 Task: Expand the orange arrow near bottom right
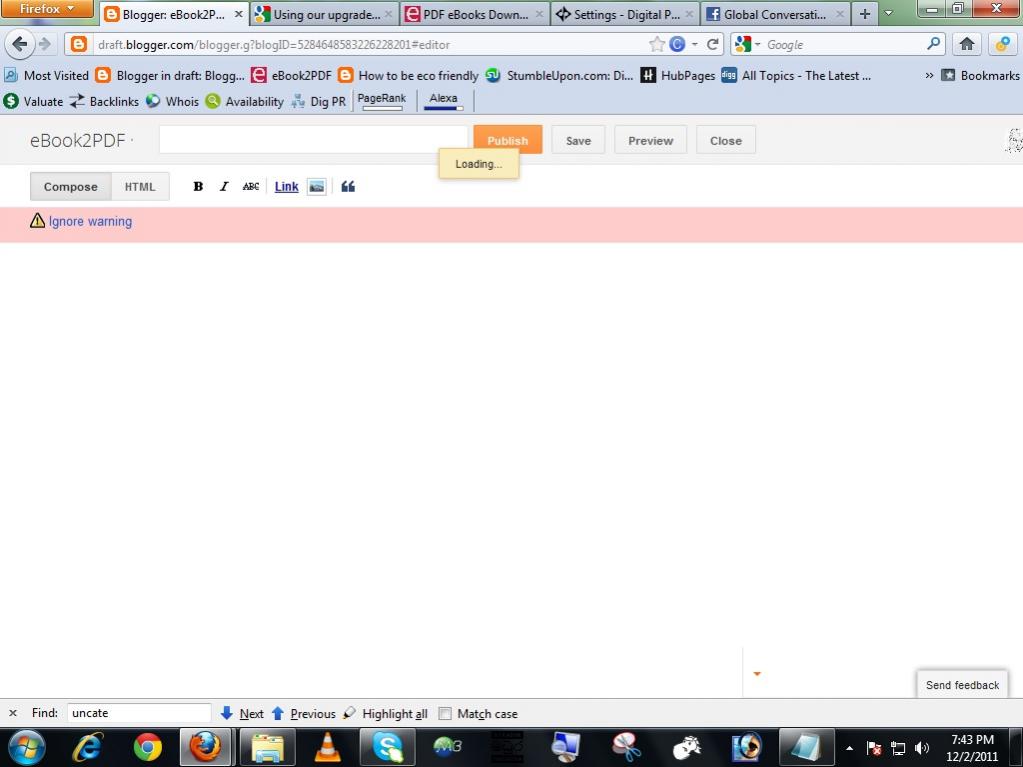(757, 674)
